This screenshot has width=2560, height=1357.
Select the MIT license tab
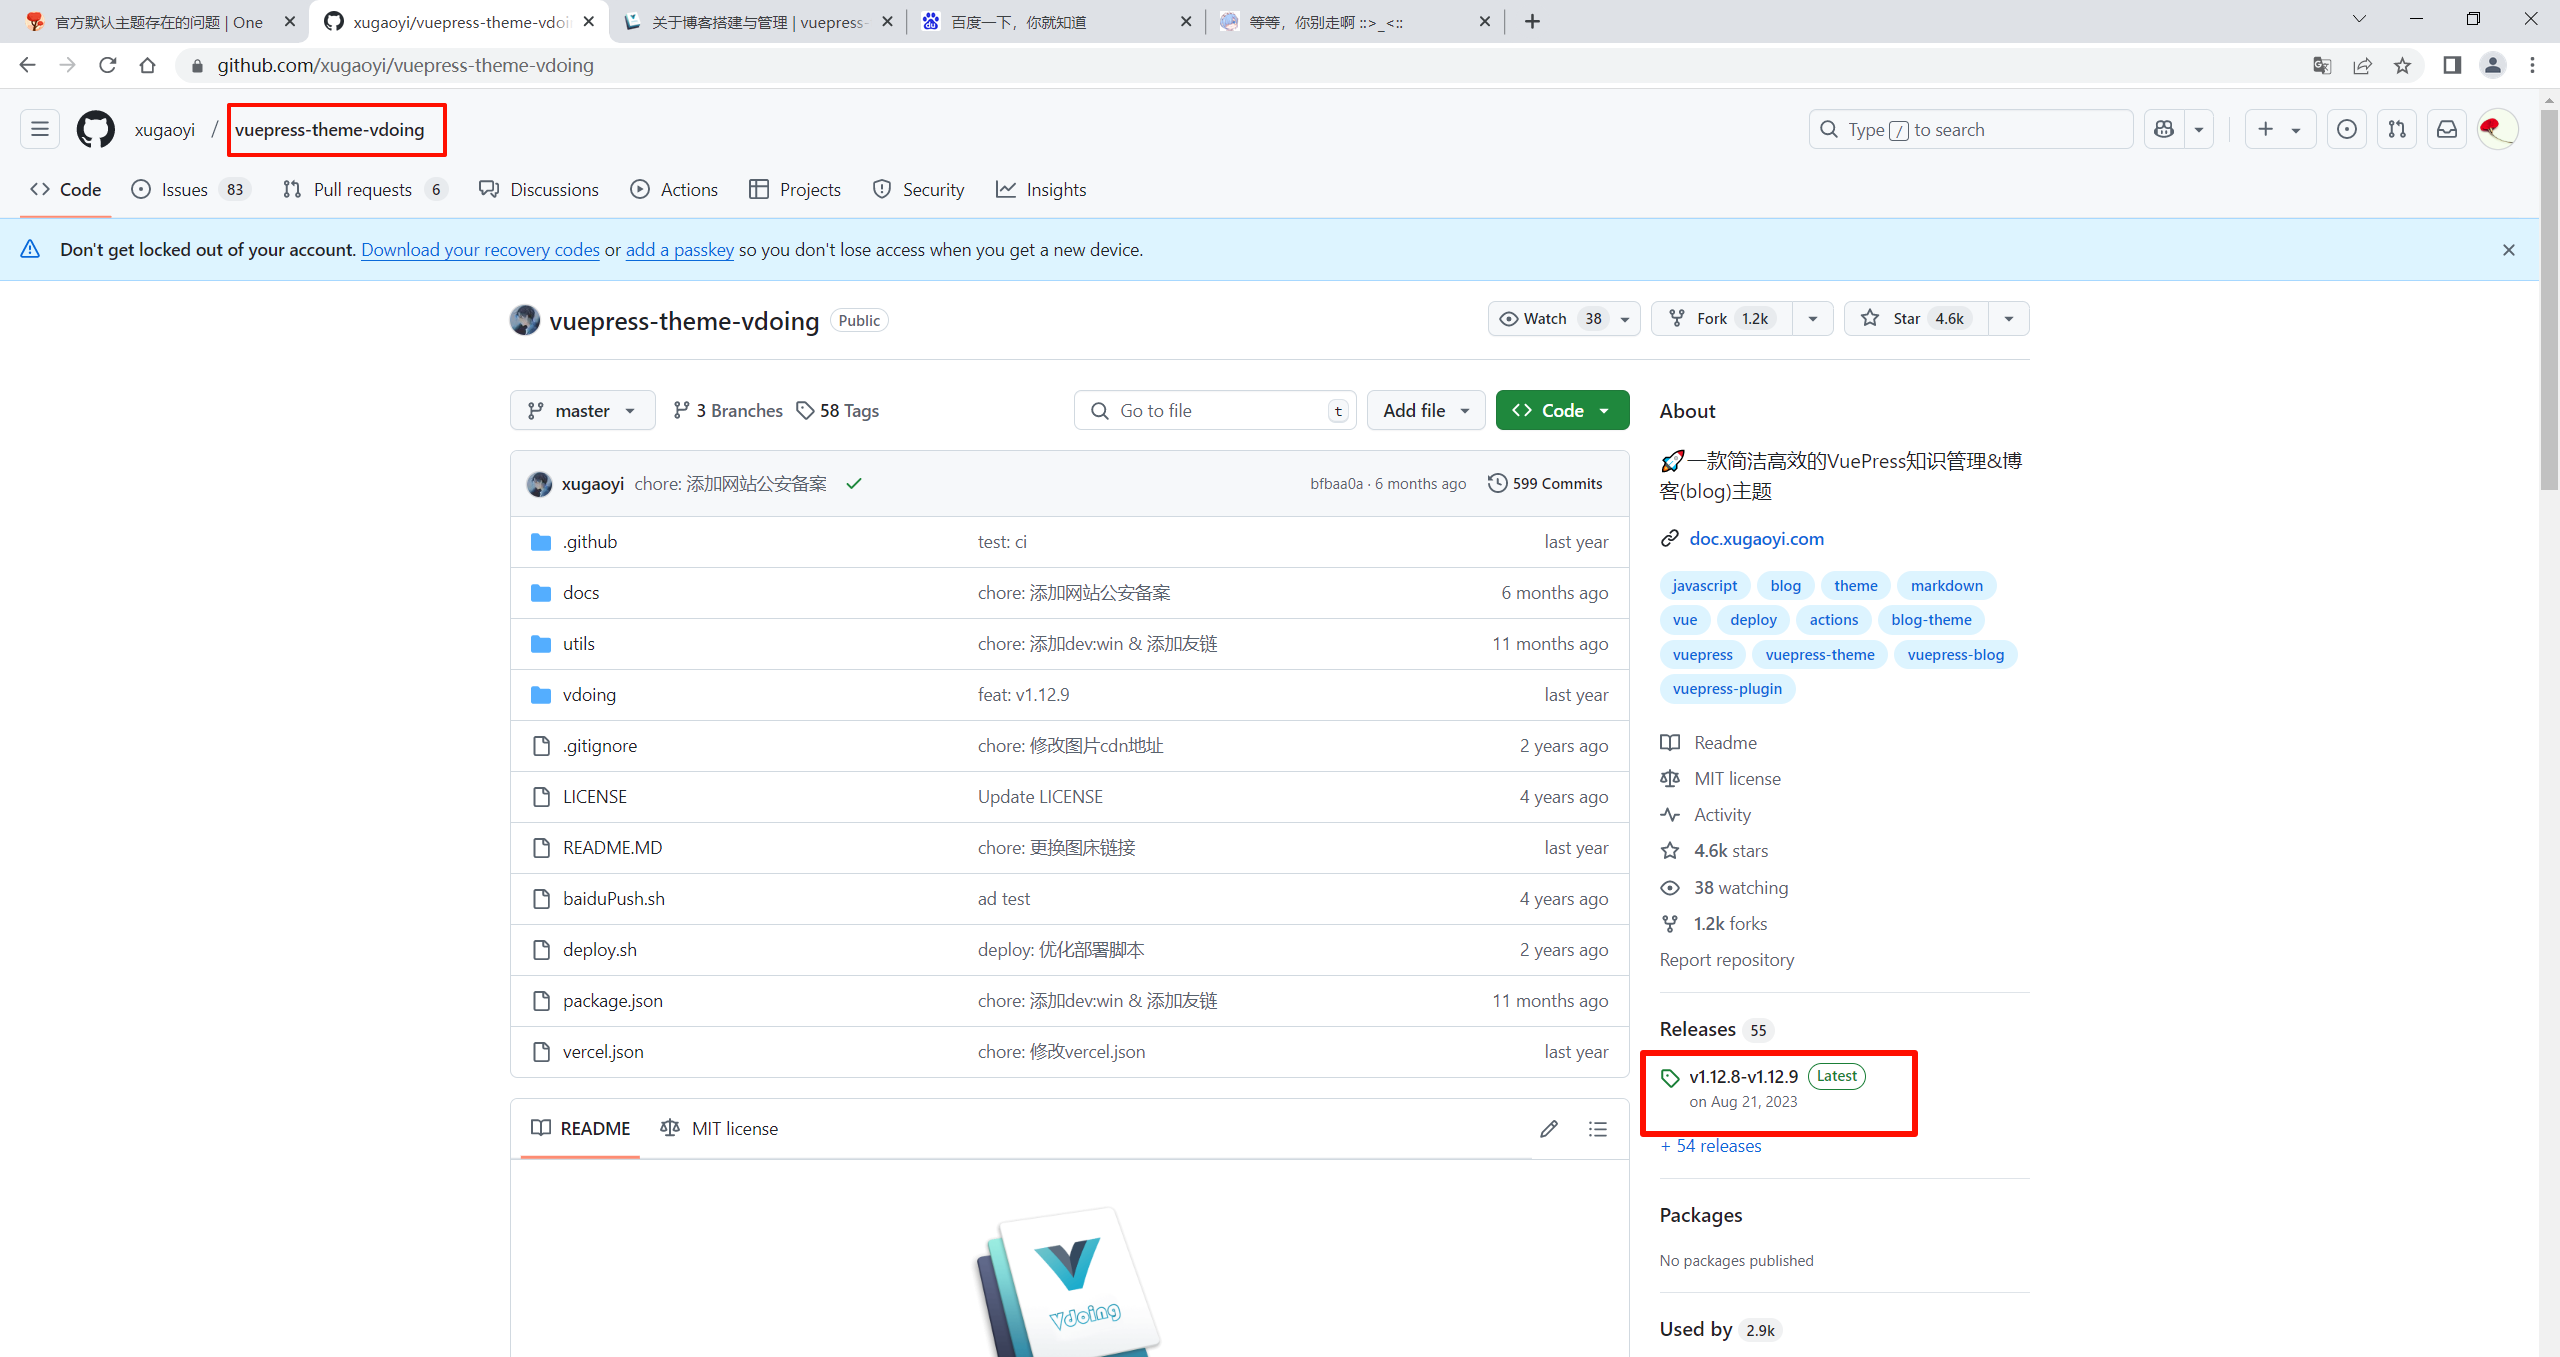(719, 1128)
